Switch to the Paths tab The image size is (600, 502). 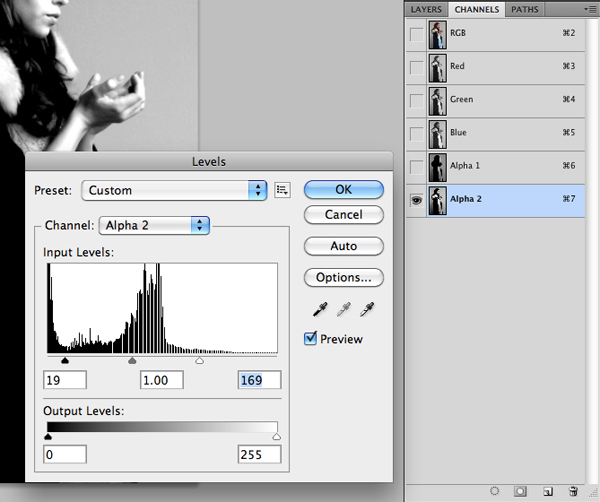click(524, 9)
